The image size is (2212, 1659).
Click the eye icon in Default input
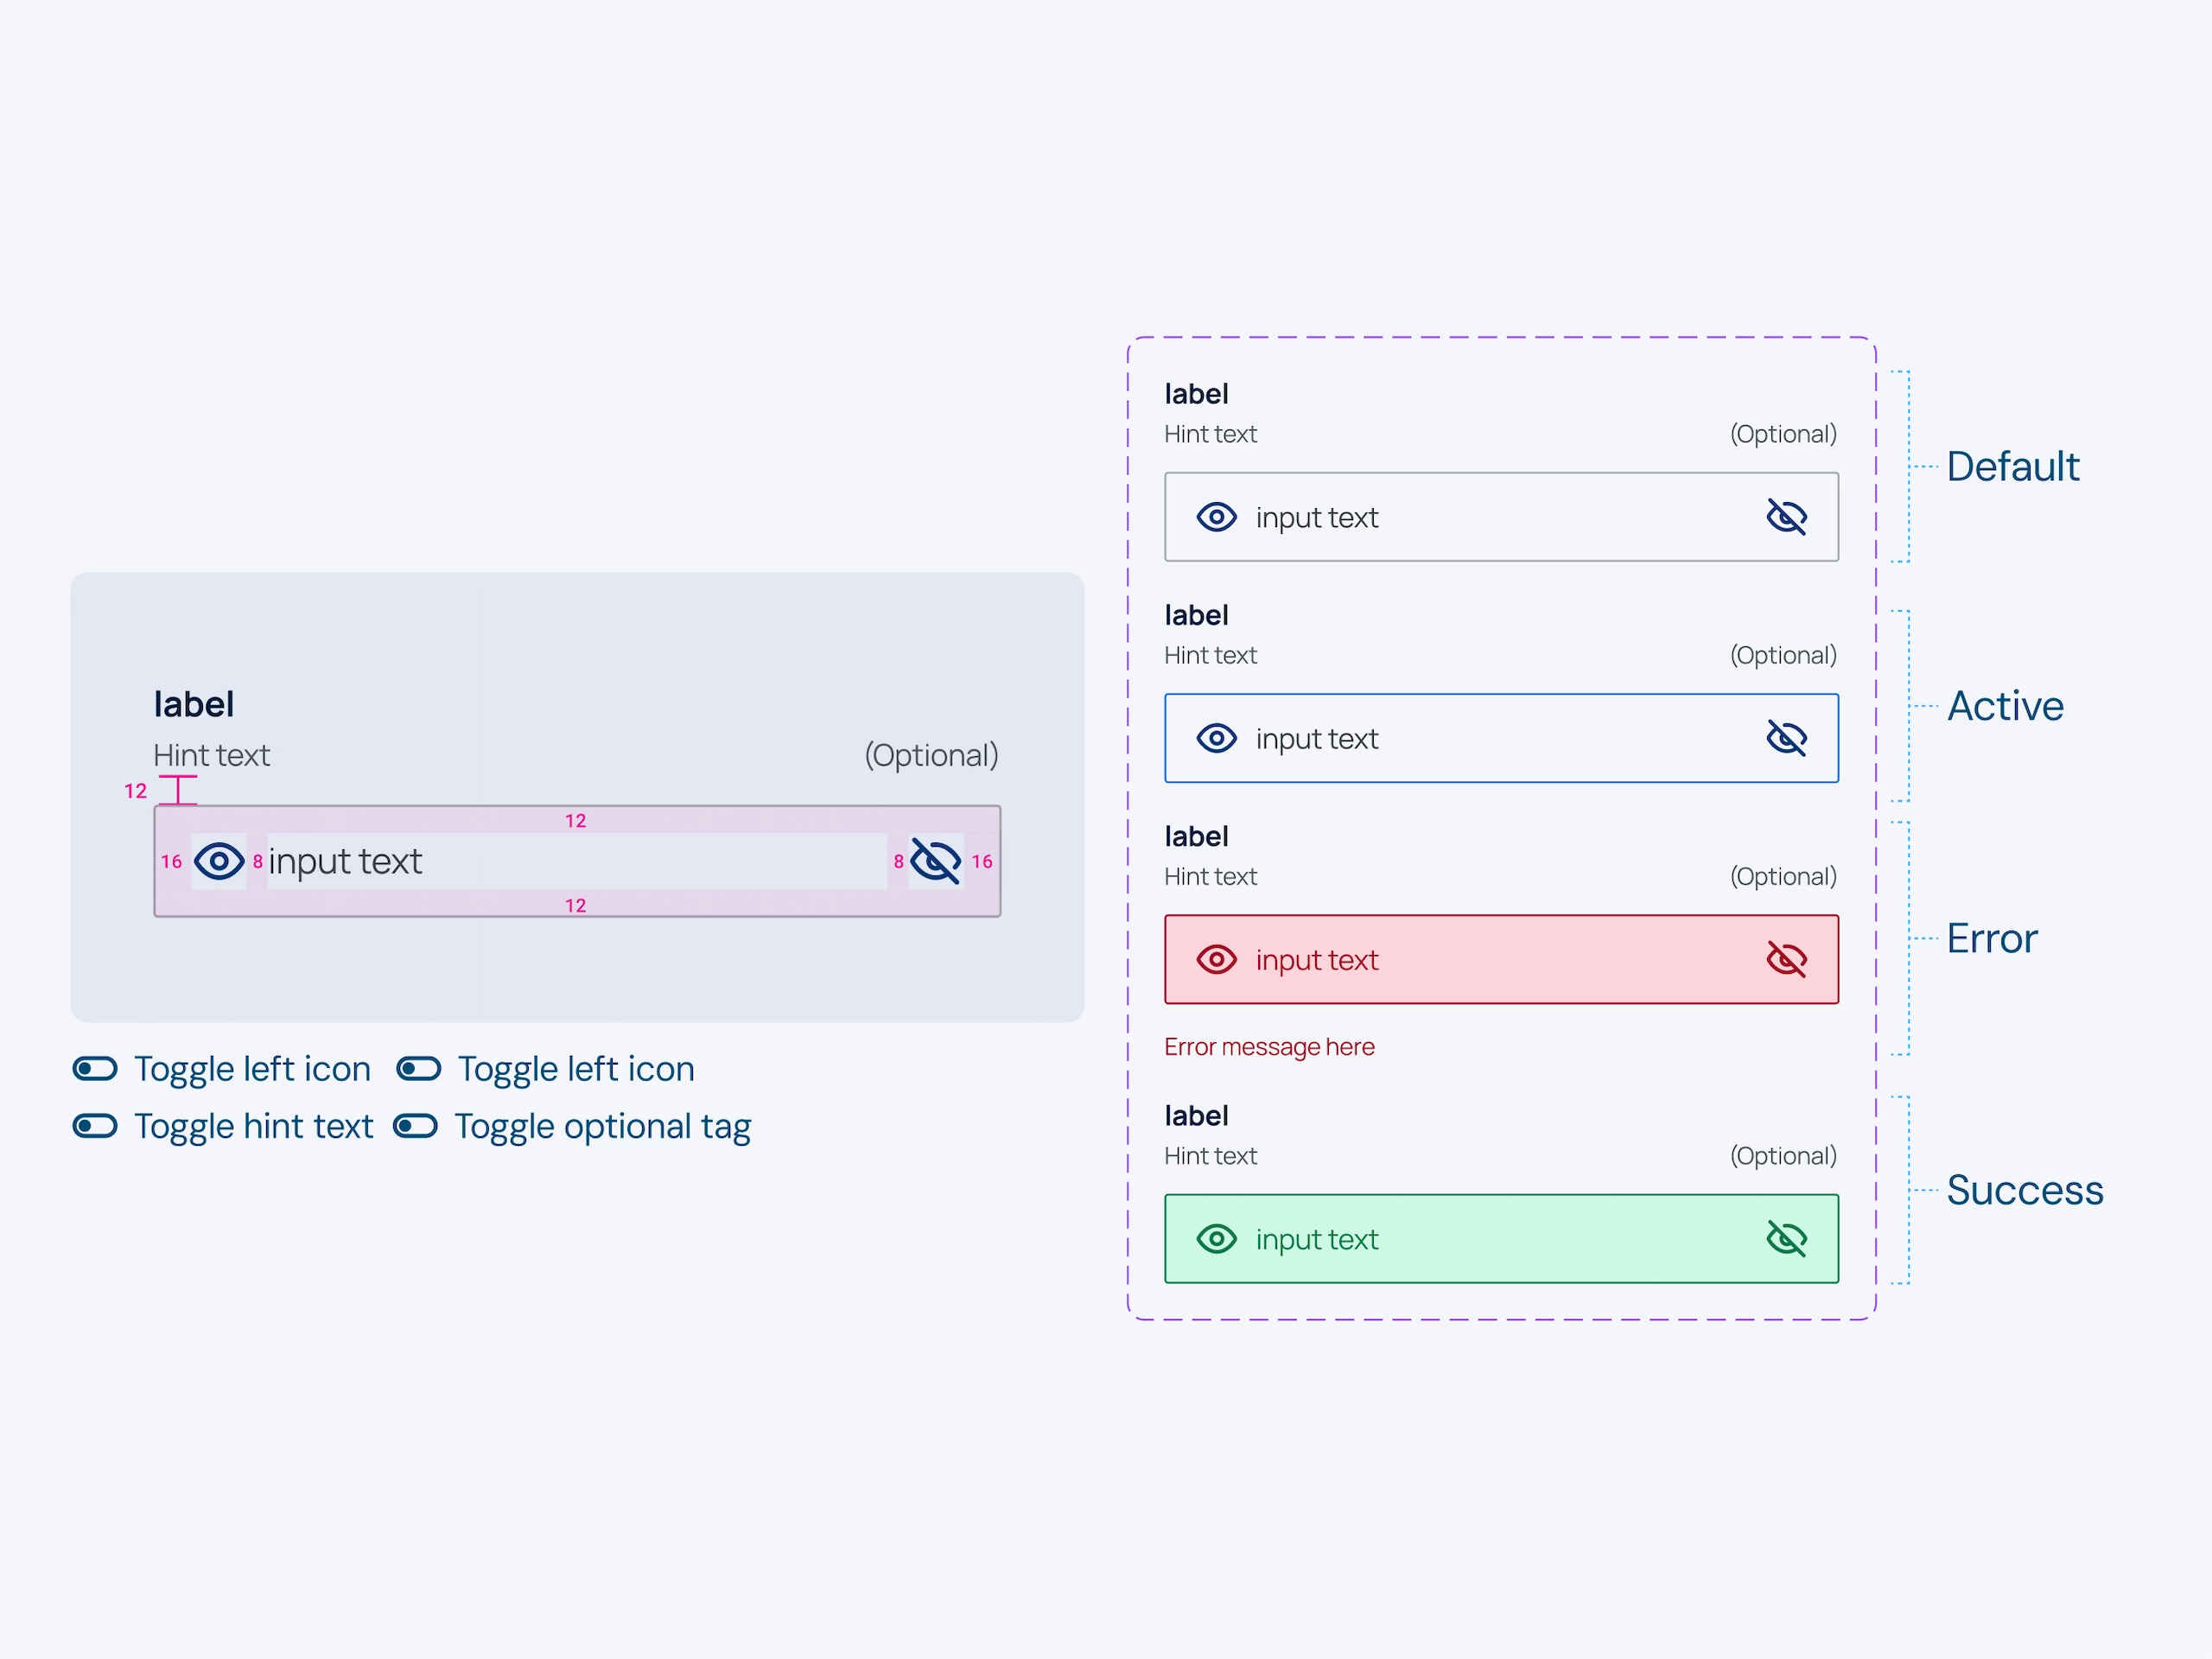click(x=1216, y=517)
